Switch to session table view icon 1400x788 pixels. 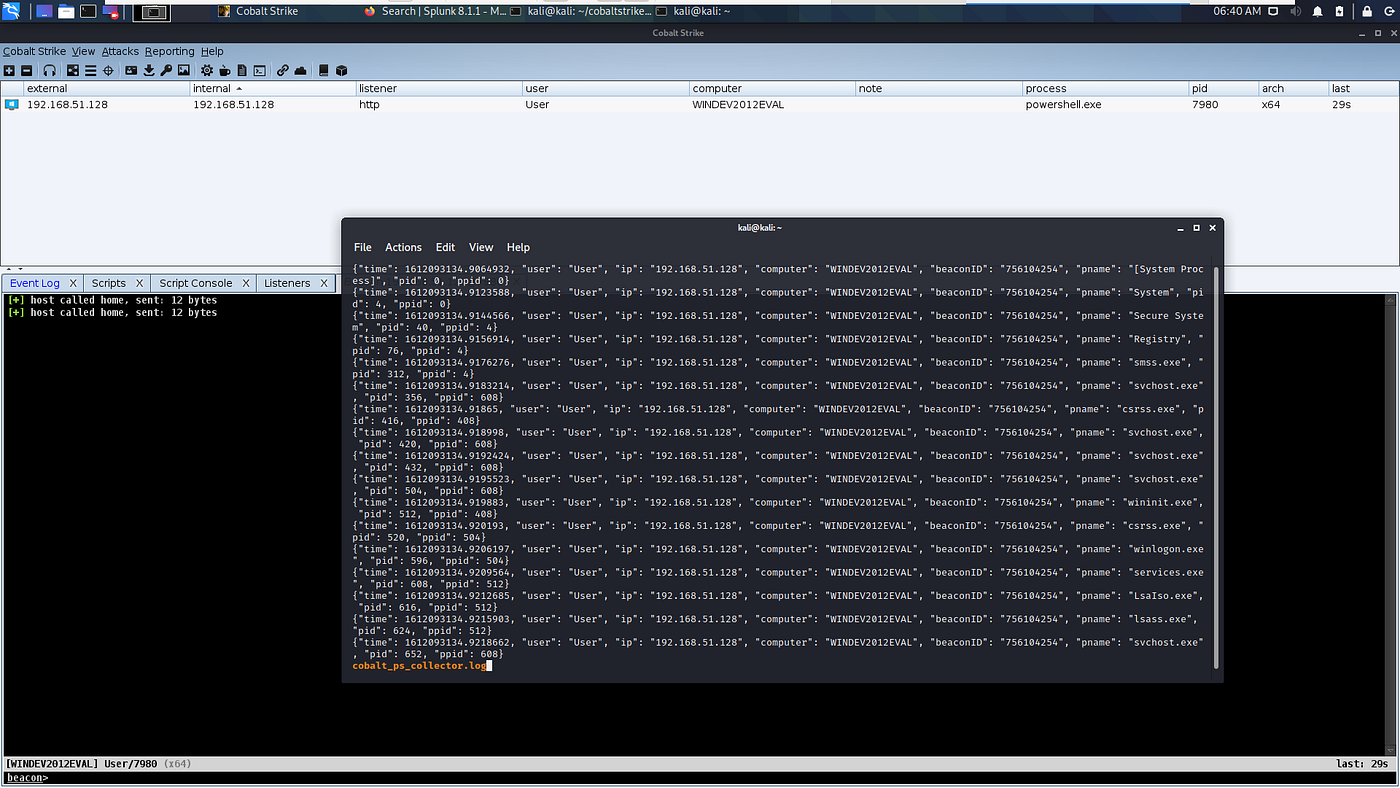pyautogui.click(x=90, y=71)
